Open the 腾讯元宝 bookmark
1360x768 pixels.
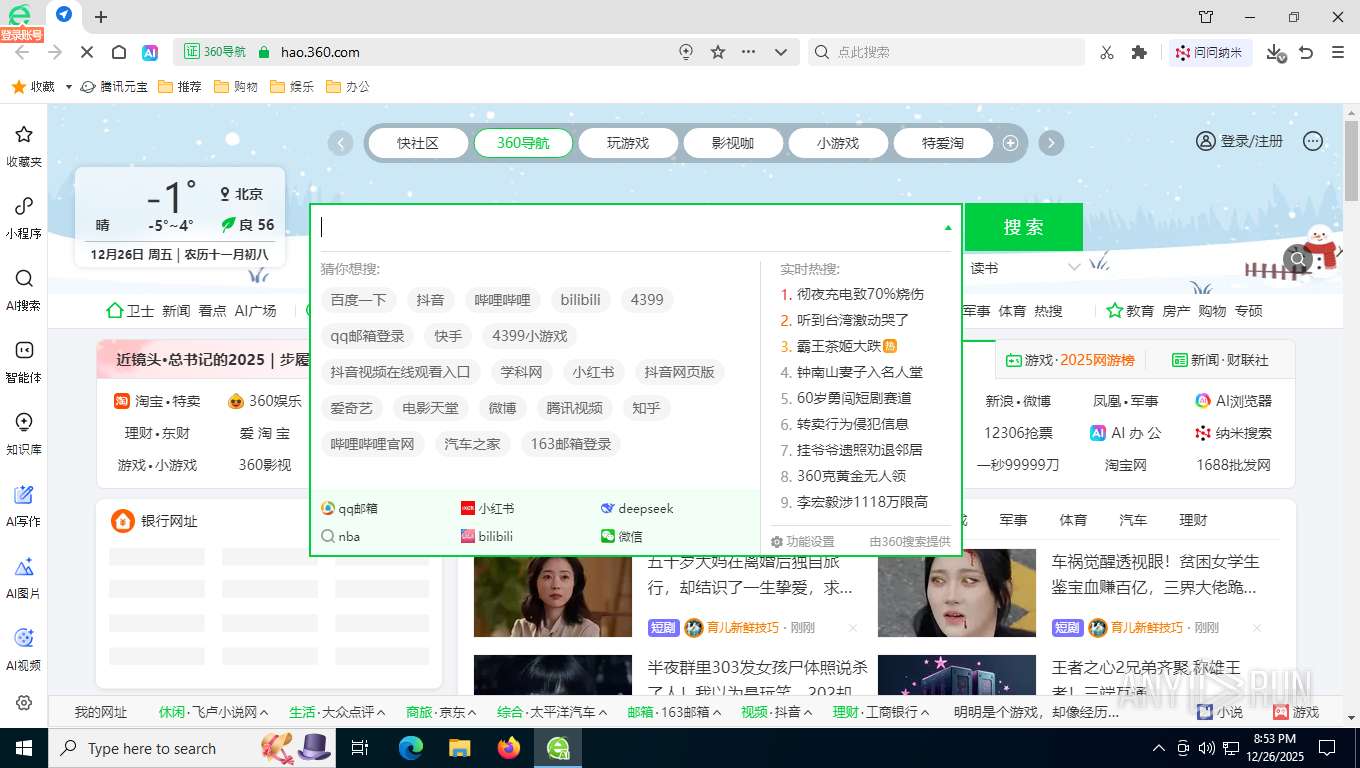pyautogui.click(x=115, y=87)
